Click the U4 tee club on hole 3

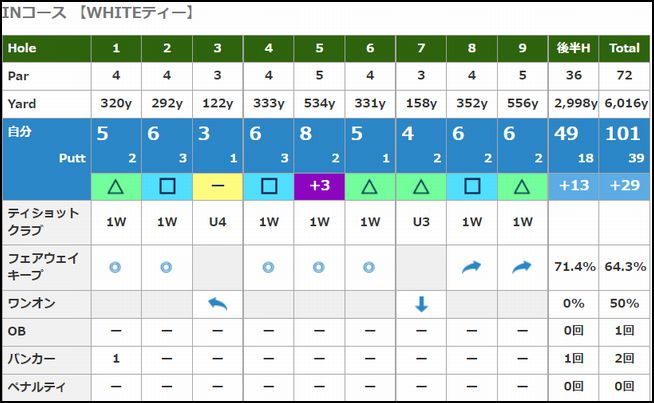[217, 222]
